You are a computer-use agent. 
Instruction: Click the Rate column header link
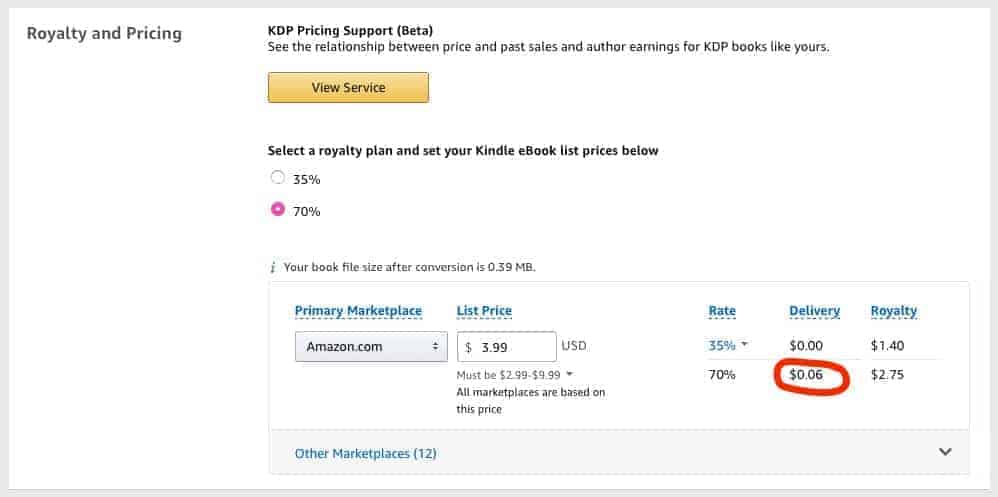pos(722,311)
